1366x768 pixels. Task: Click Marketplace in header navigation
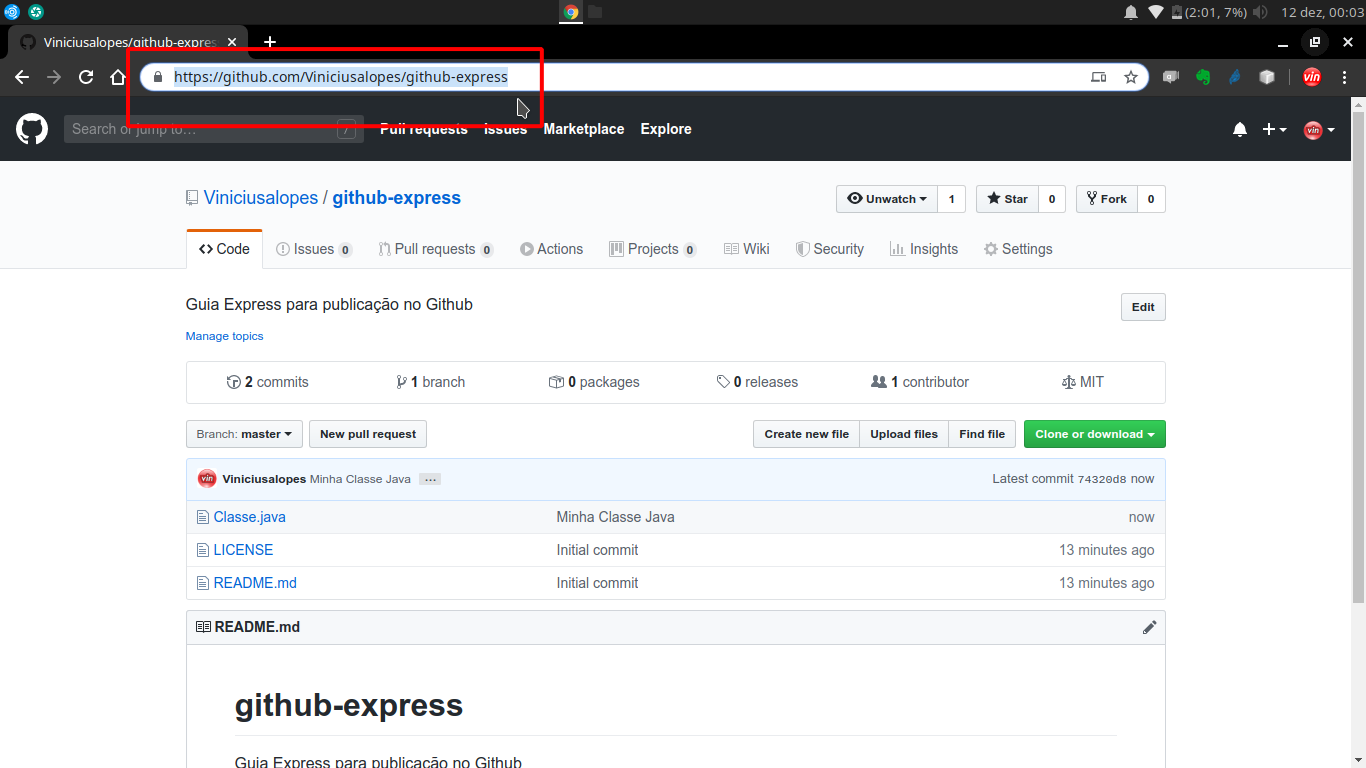click(x=584, y=129)
